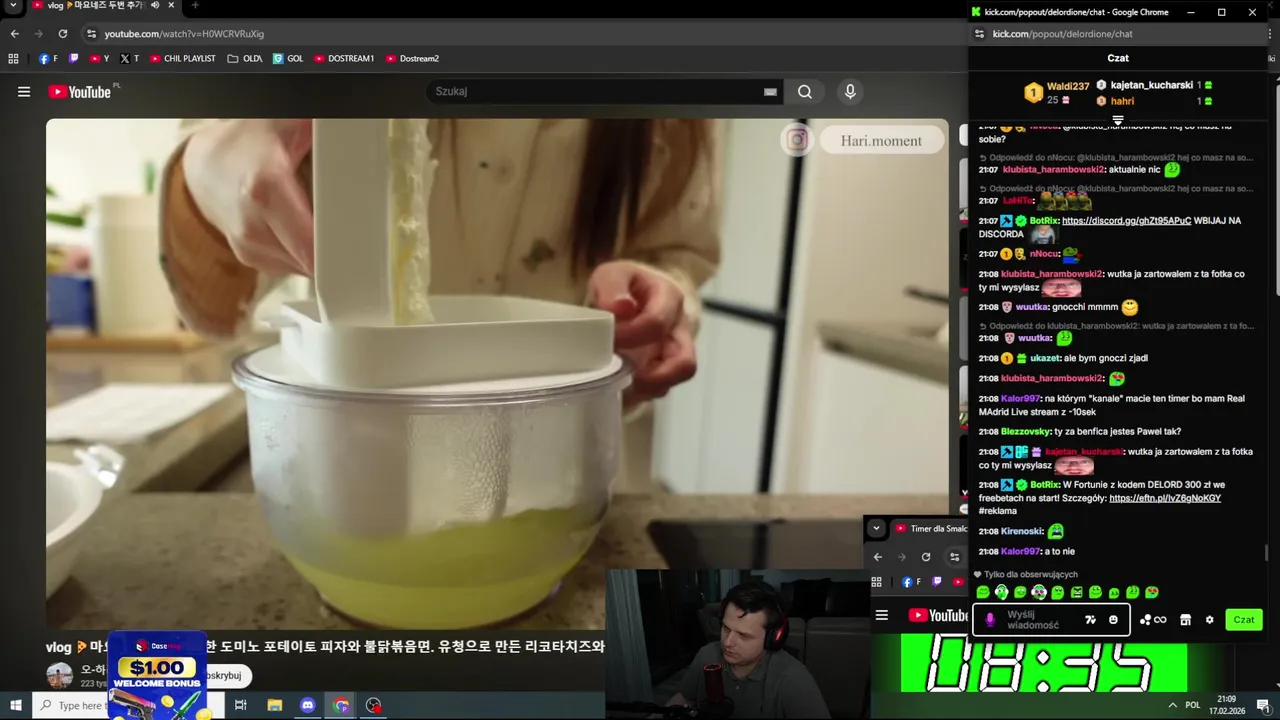The width and height of the screenshot is (1280, 720).
Task: Open the GOL bookmark
Action: point(288,59)
